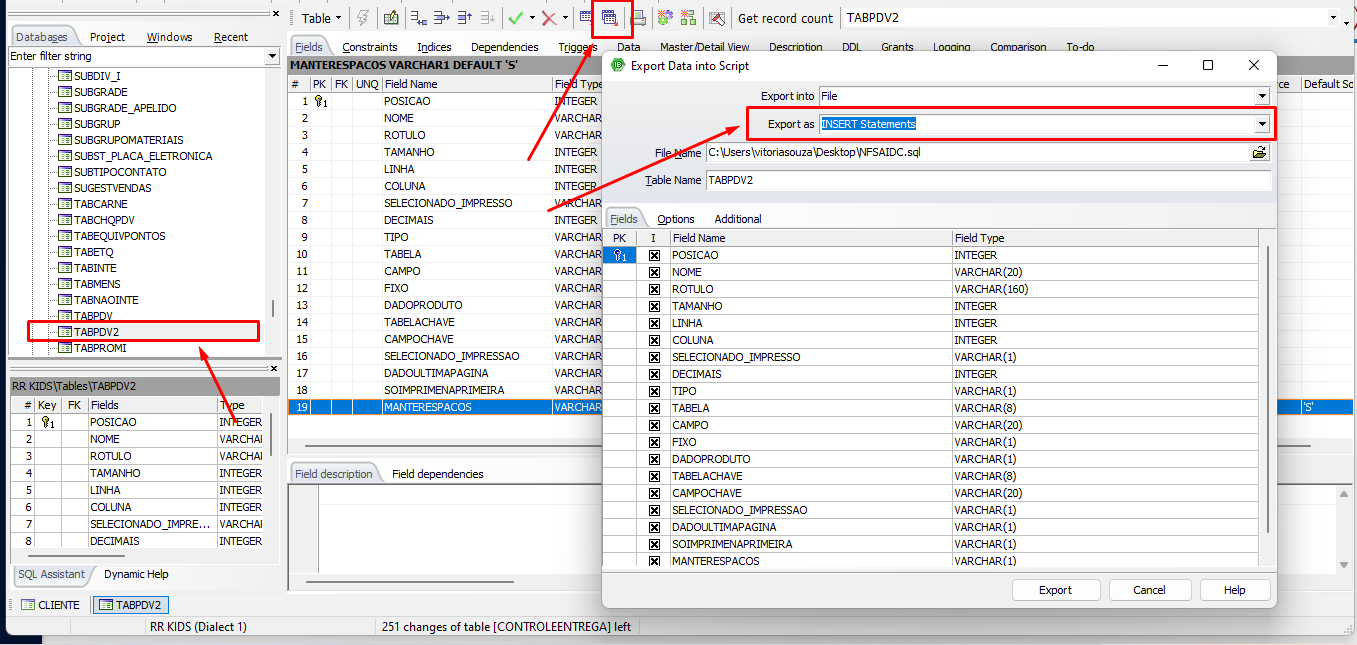Click the green-orange hierarchy toolbar icon

pos(688,18)
